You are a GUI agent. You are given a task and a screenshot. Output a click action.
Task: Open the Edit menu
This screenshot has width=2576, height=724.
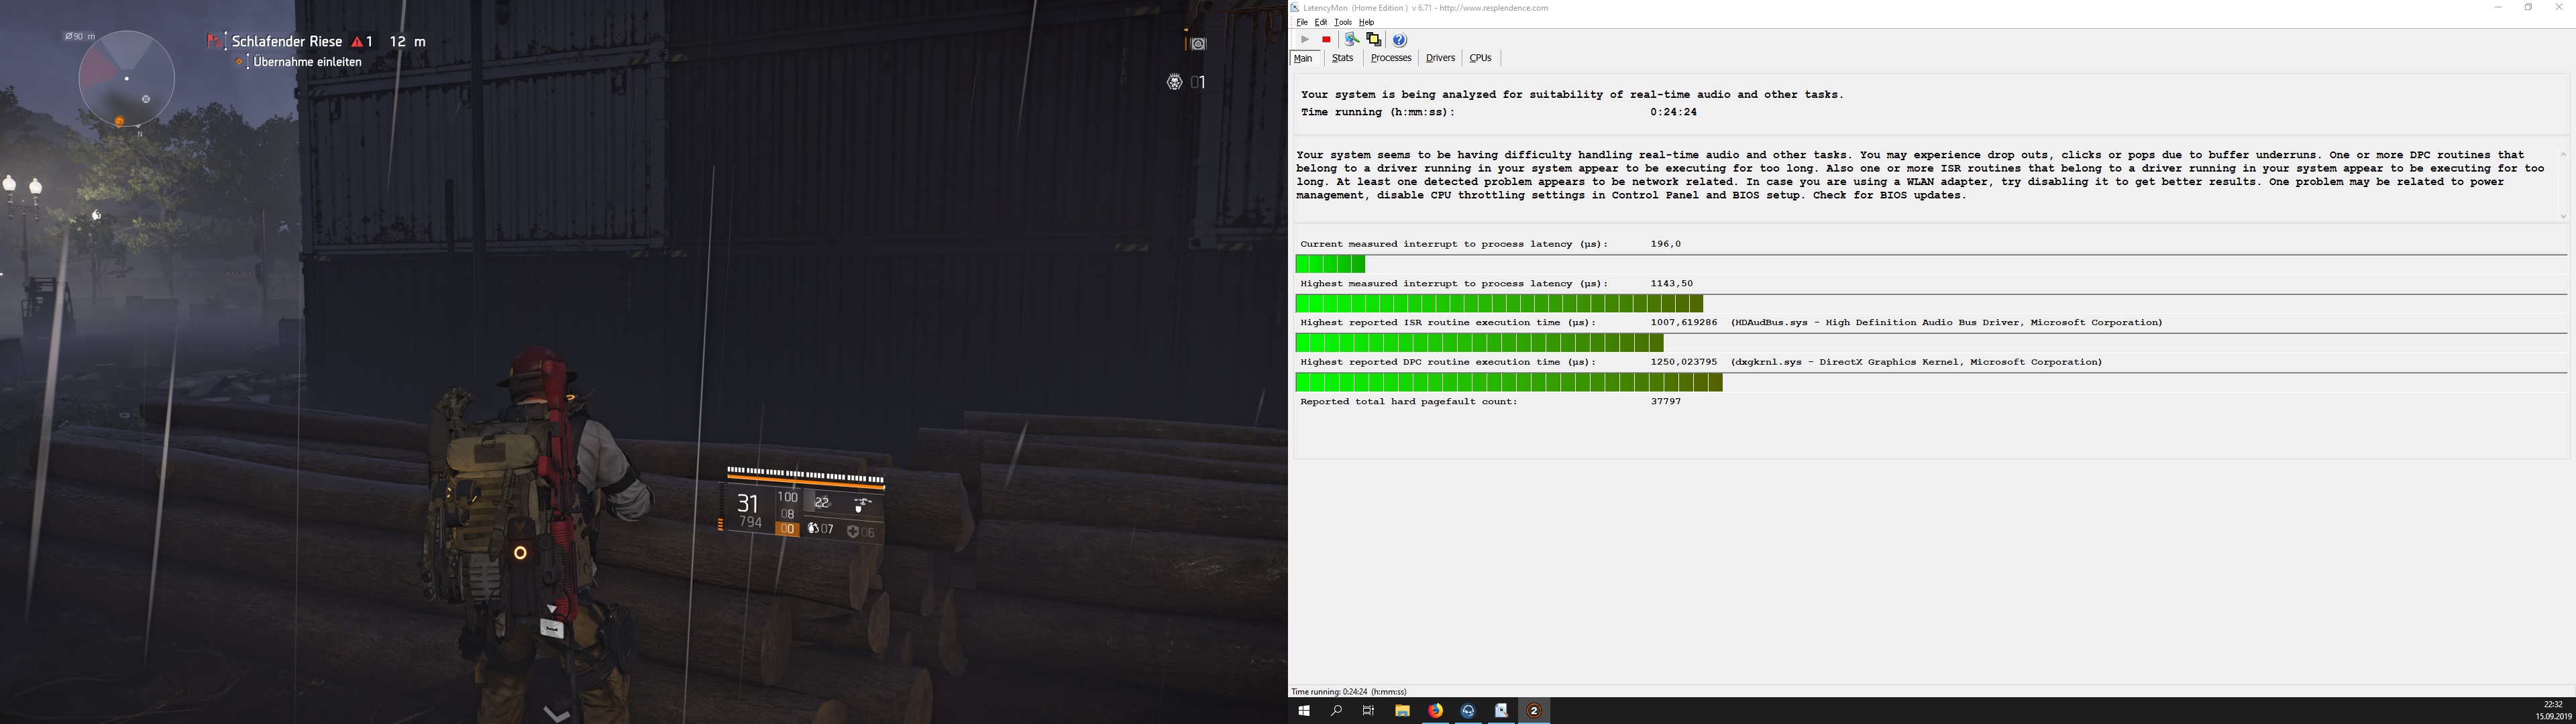pyautogui.click(x=1320, y=22)
